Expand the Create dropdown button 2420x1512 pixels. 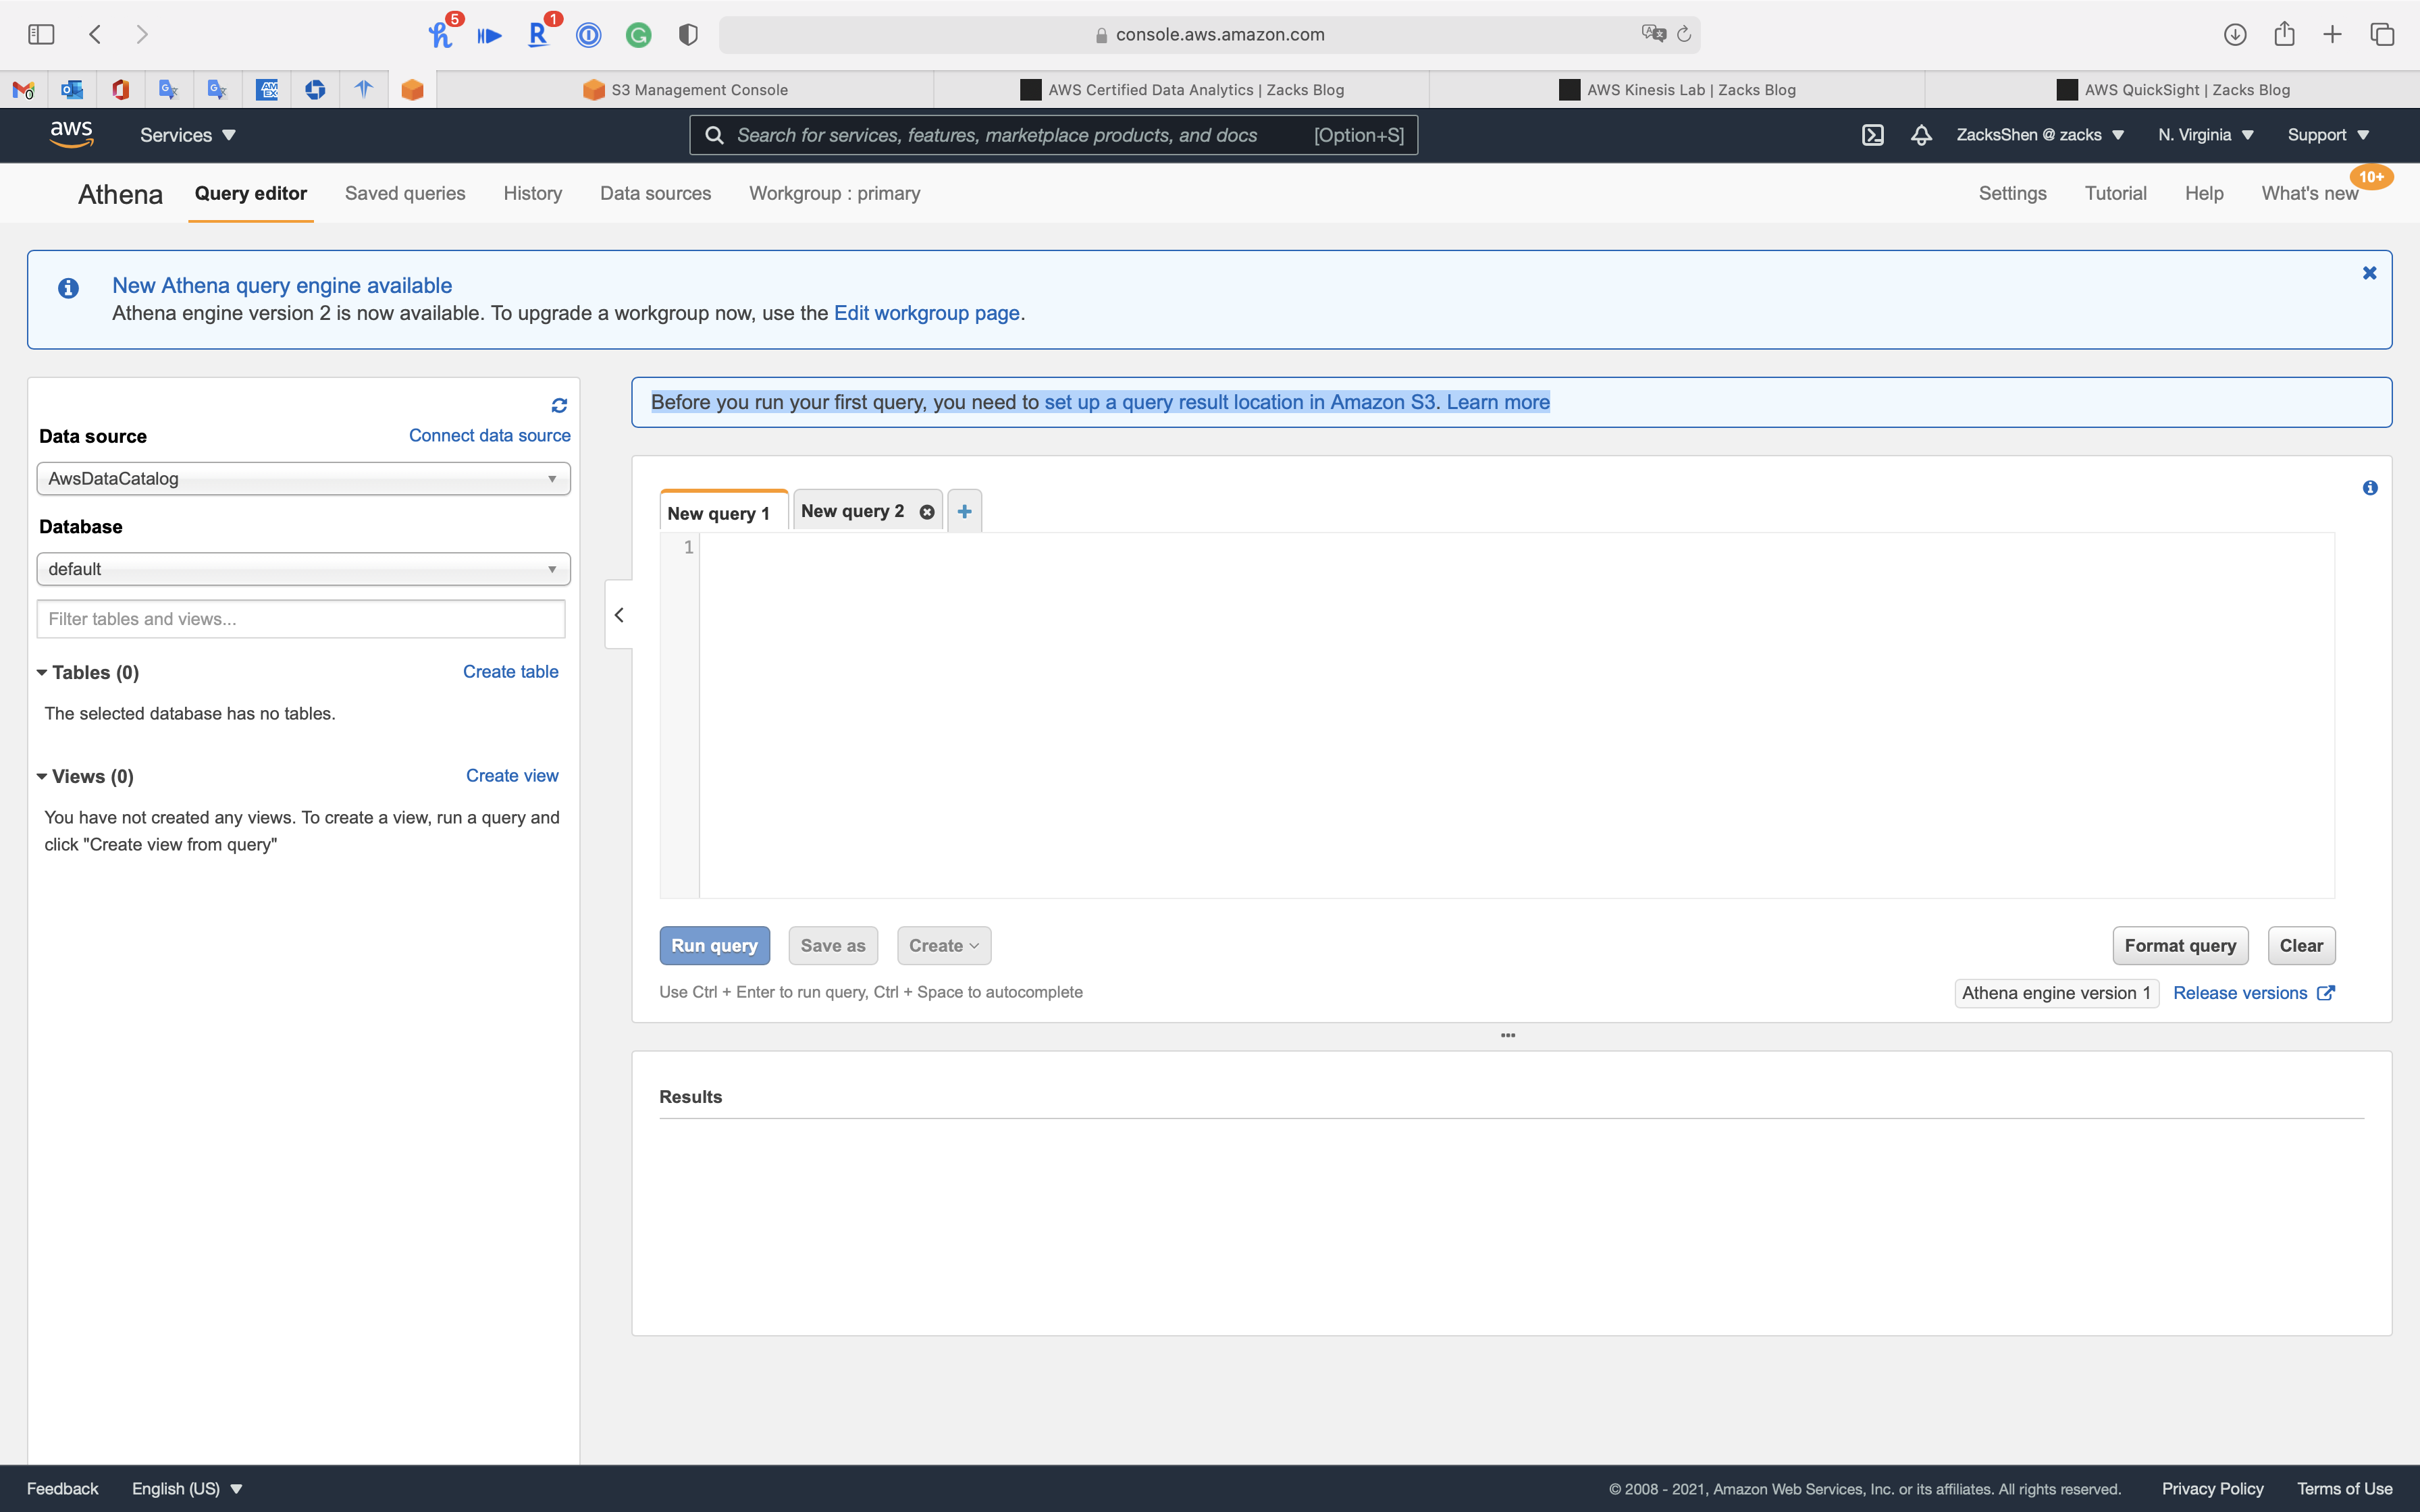point(943,946)
